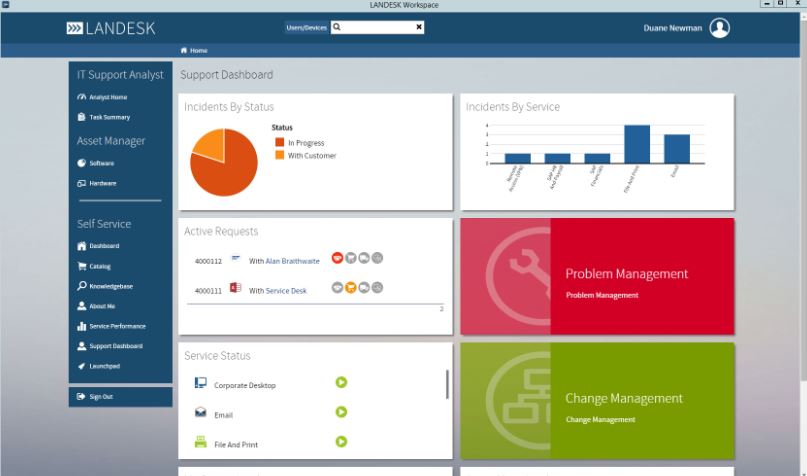Click the Email envelope icon

pyautogui.click(x=201, y=412)
